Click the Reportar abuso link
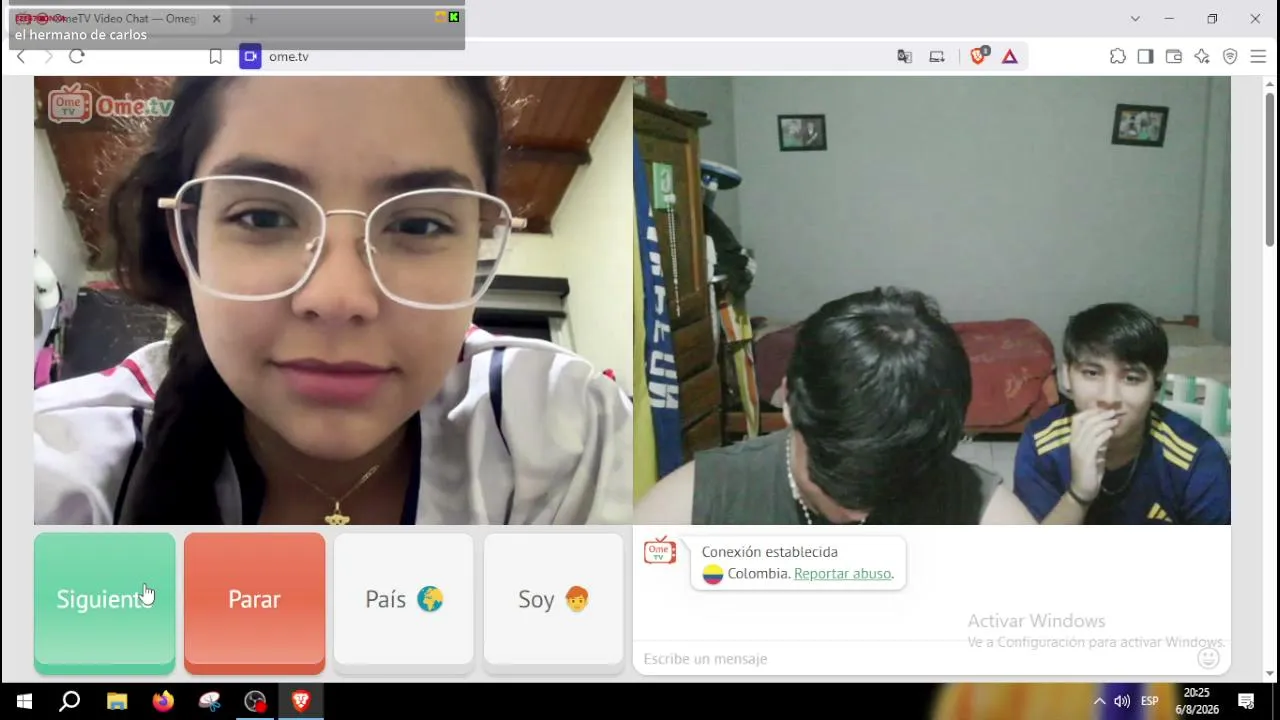Screen dimensions: 1280x720 (842, 574)
